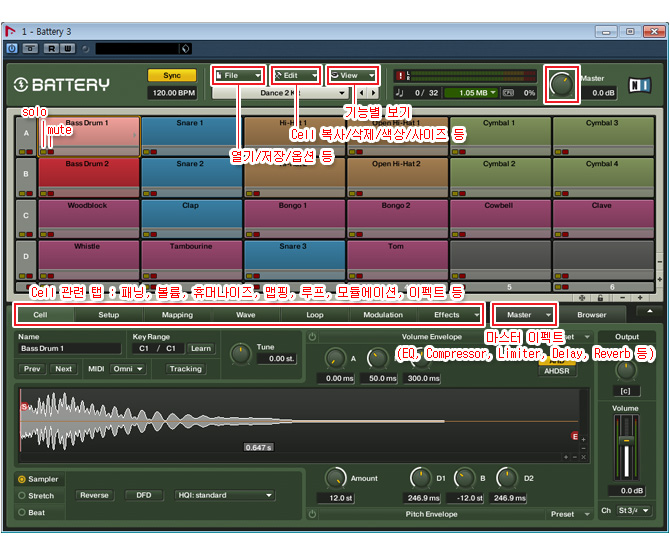
Task: Click the Reverse button
Action: [x=94, y=495]
